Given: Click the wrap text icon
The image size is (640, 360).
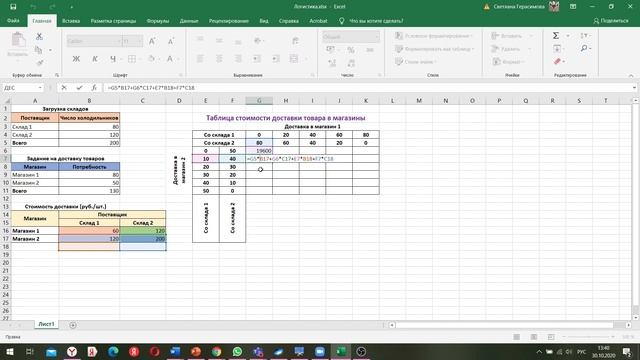Looking at the screenshot, I should click(x=295, y=41).
